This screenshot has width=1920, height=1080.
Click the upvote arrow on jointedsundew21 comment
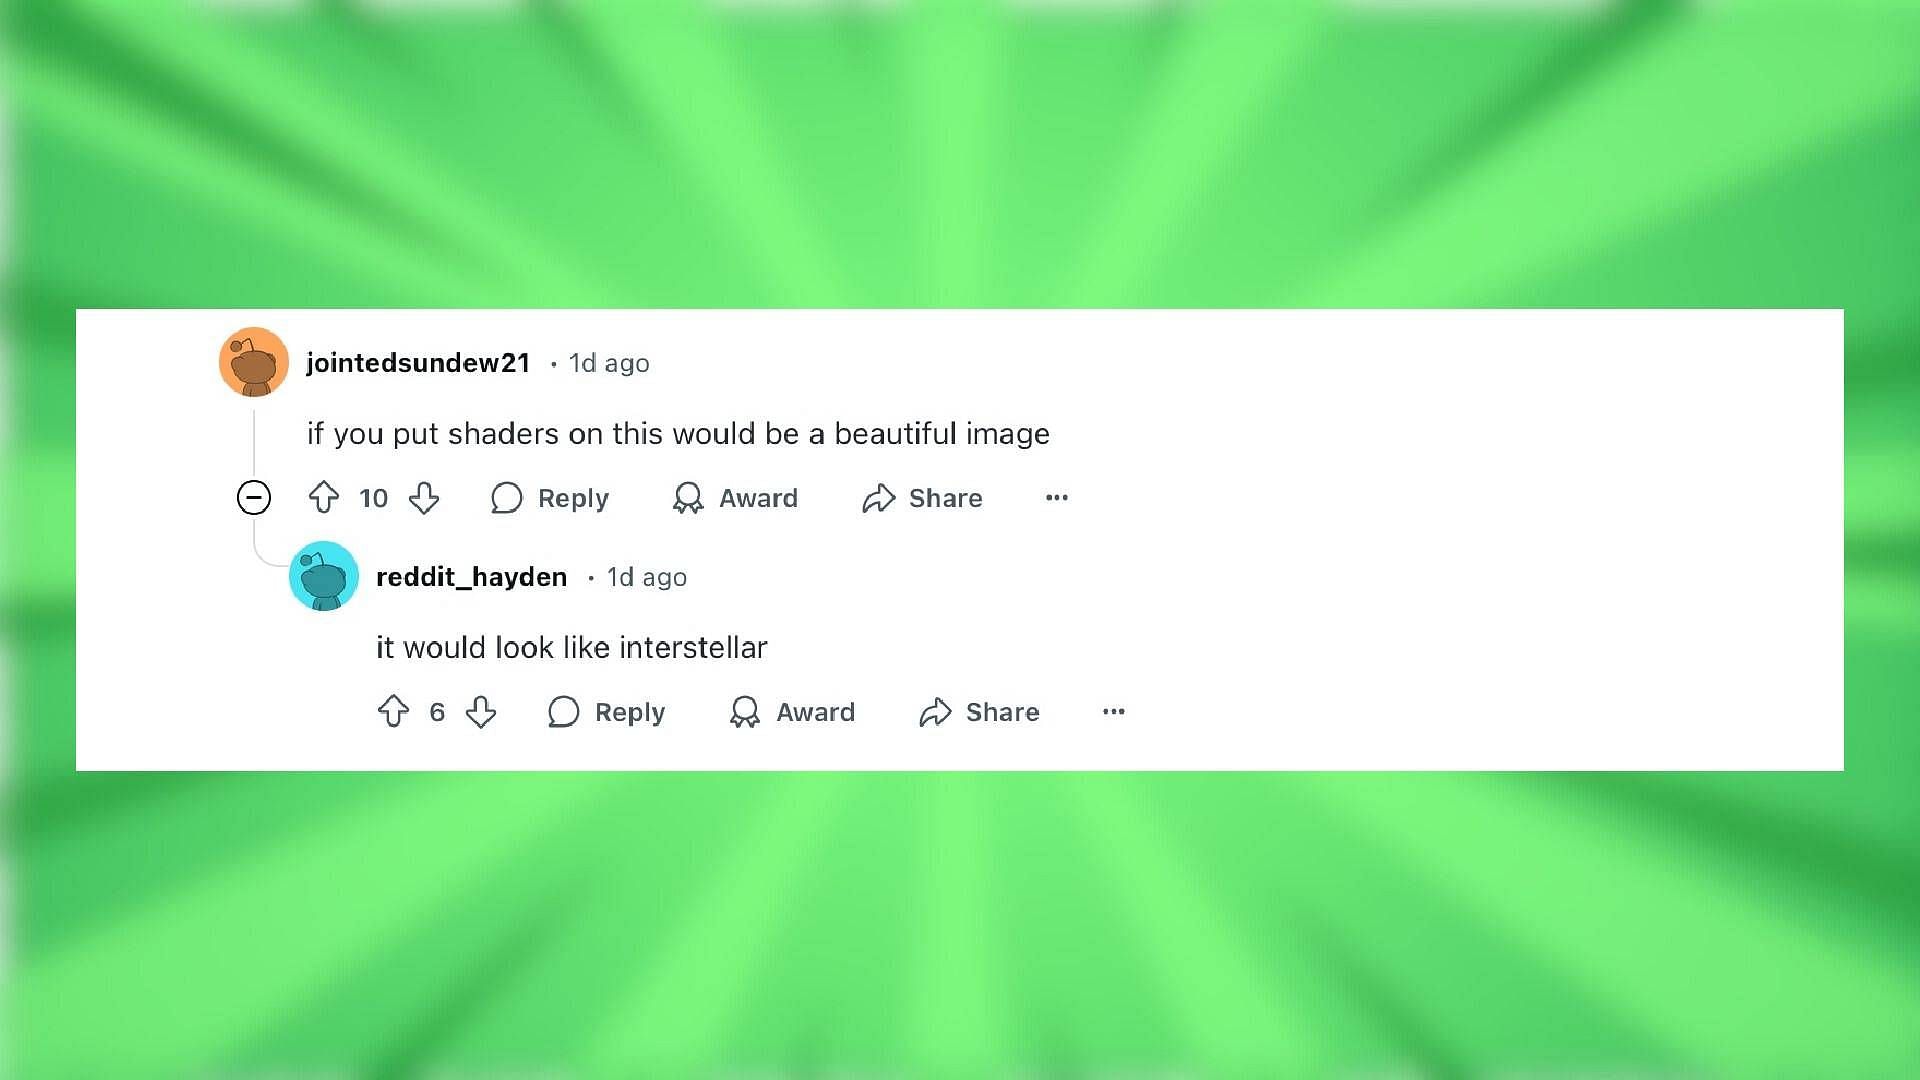click(327, 498)
